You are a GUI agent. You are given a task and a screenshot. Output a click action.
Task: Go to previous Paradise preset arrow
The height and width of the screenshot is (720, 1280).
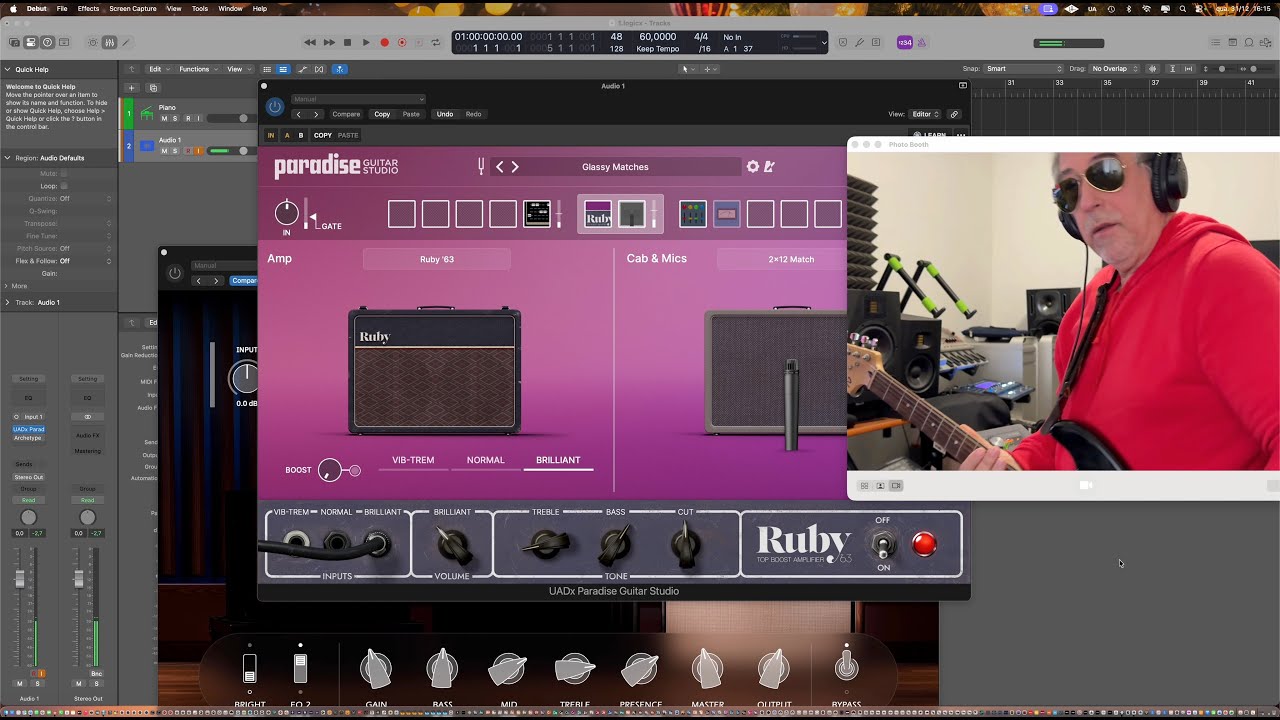pyautogui.click(x=500, y=167)
